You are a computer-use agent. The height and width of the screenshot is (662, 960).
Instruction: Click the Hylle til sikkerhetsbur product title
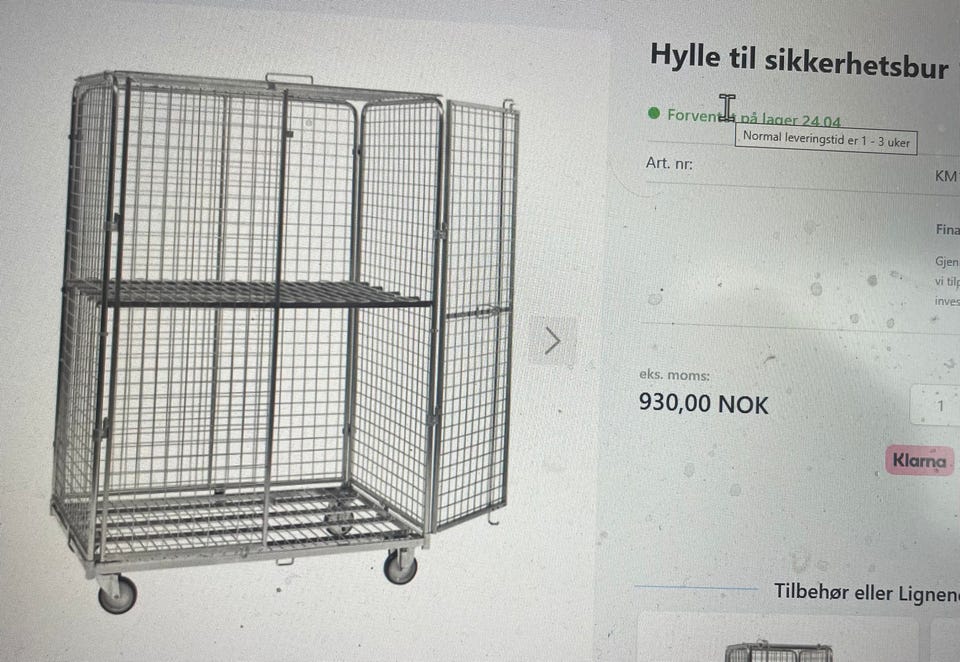tap(799, 61)
